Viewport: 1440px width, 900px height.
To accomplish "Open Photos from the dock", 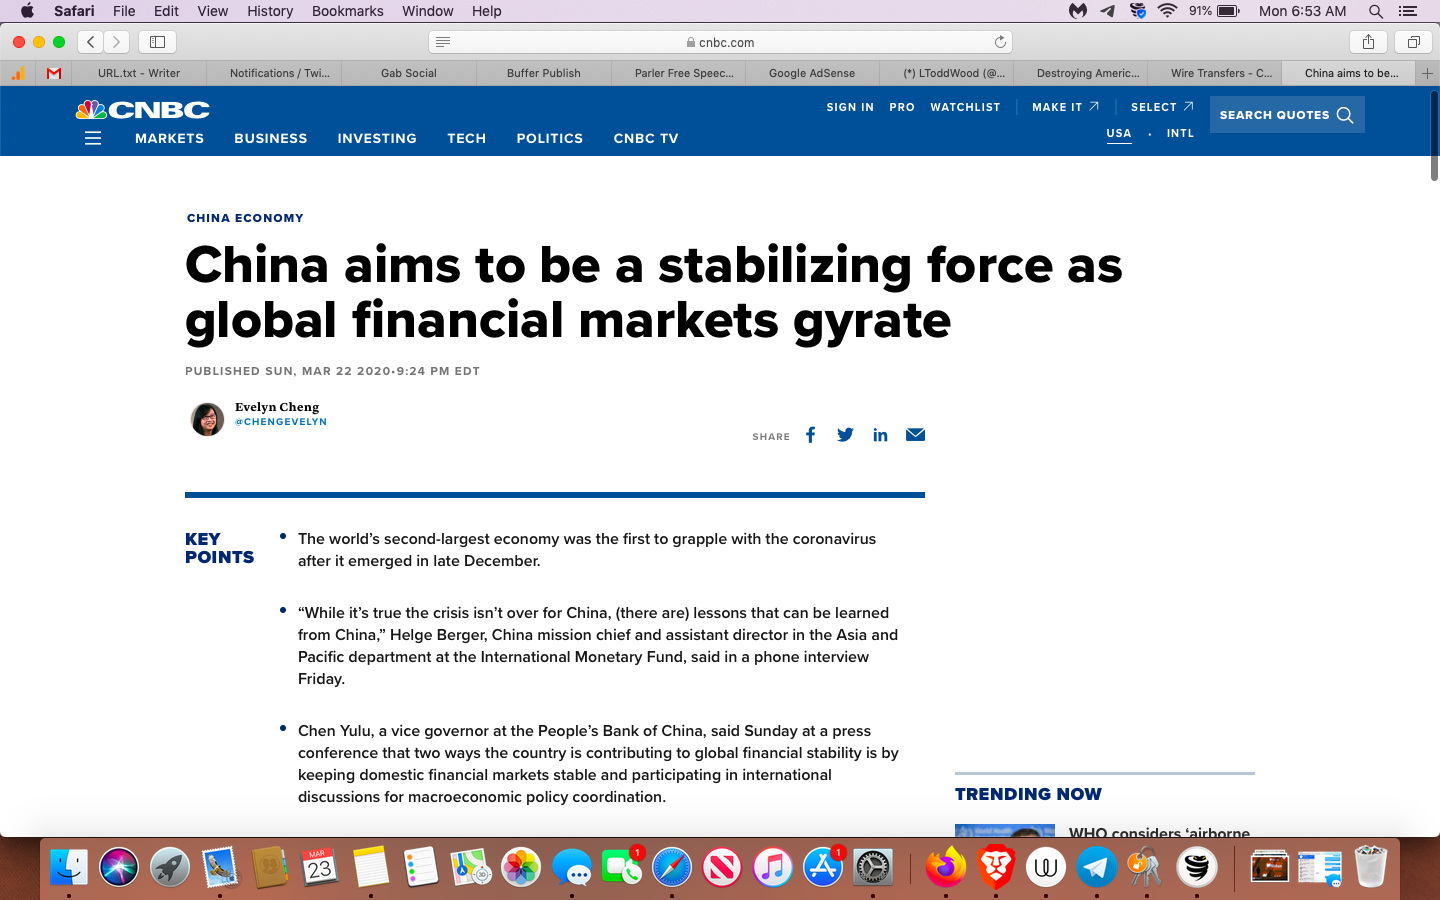I will pyautogui.click(x=521, y=867).
